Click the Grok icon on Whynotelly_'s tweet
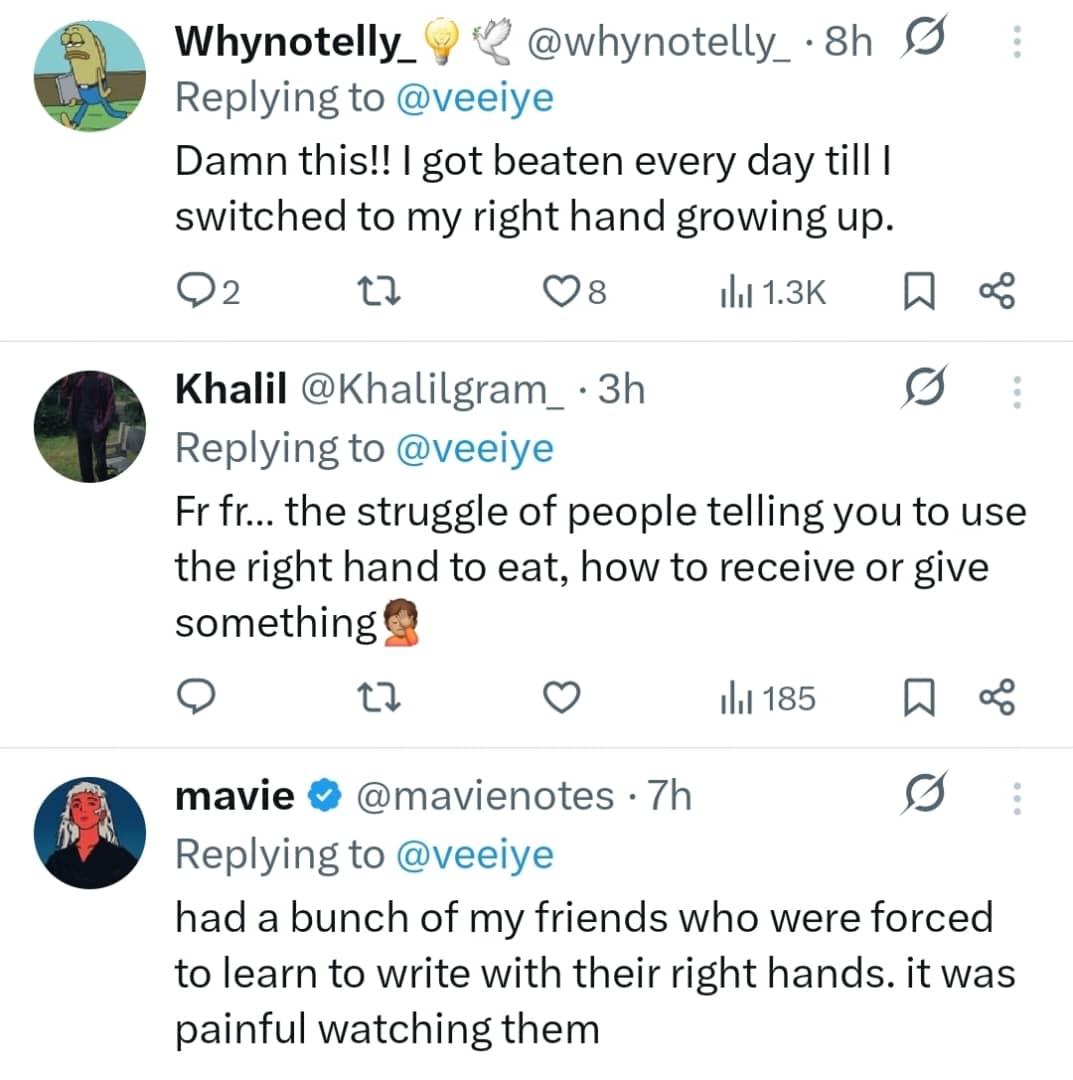The width and height of the screenshot is (1073, 1080). pos(923,40)
